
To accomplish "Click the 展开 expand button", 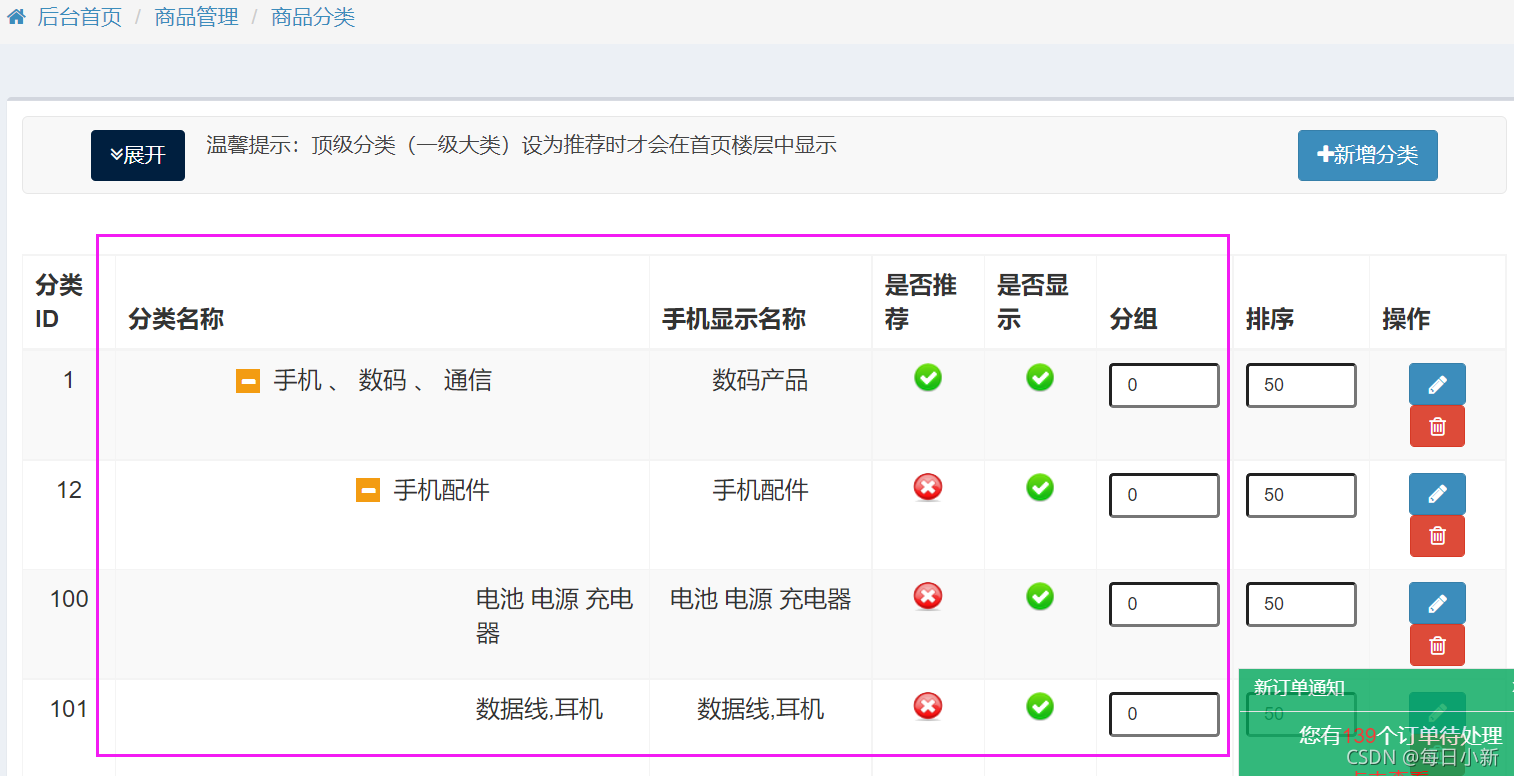I will 138,155.
